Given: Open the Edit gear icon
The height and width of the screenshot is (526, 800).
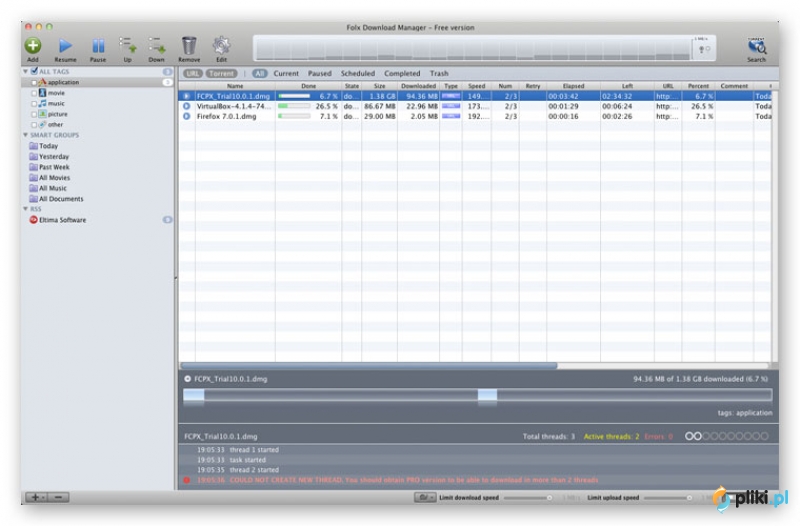Looking at the screenshot, I should coord(221,45).
